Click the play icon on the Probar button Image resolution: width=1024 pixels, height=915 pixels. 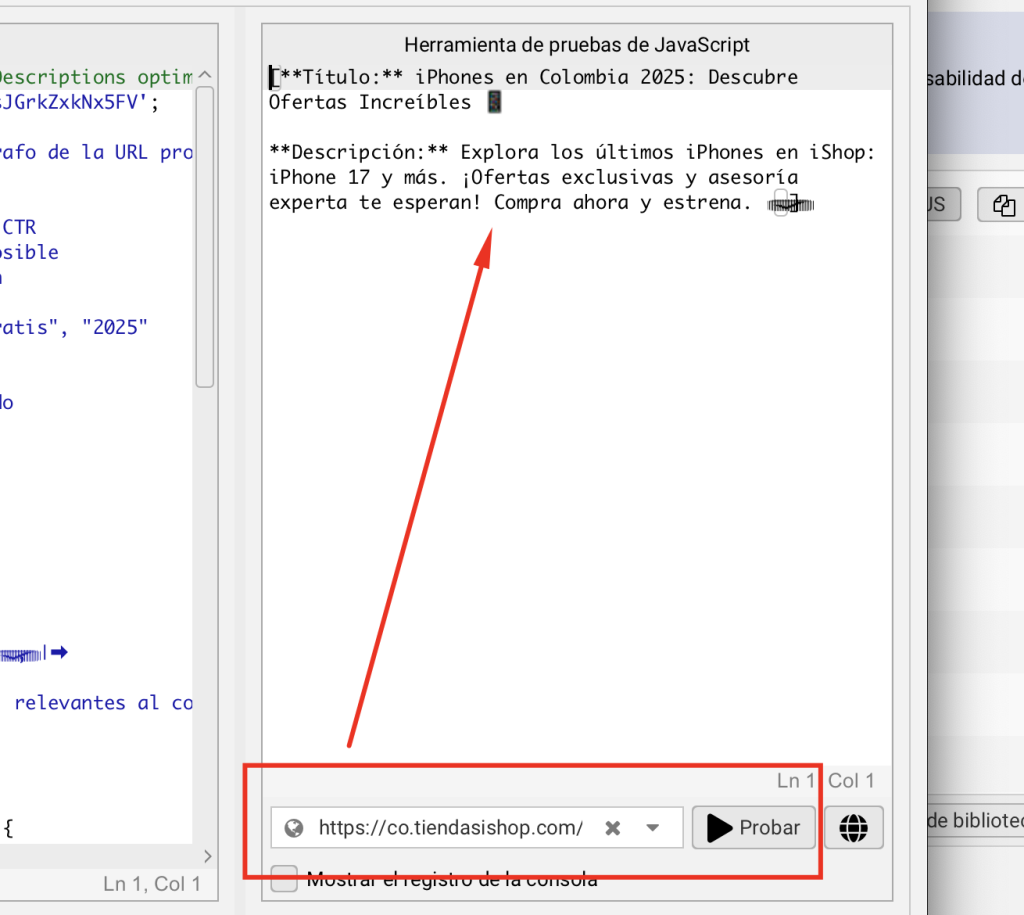[x=719, y=827]
